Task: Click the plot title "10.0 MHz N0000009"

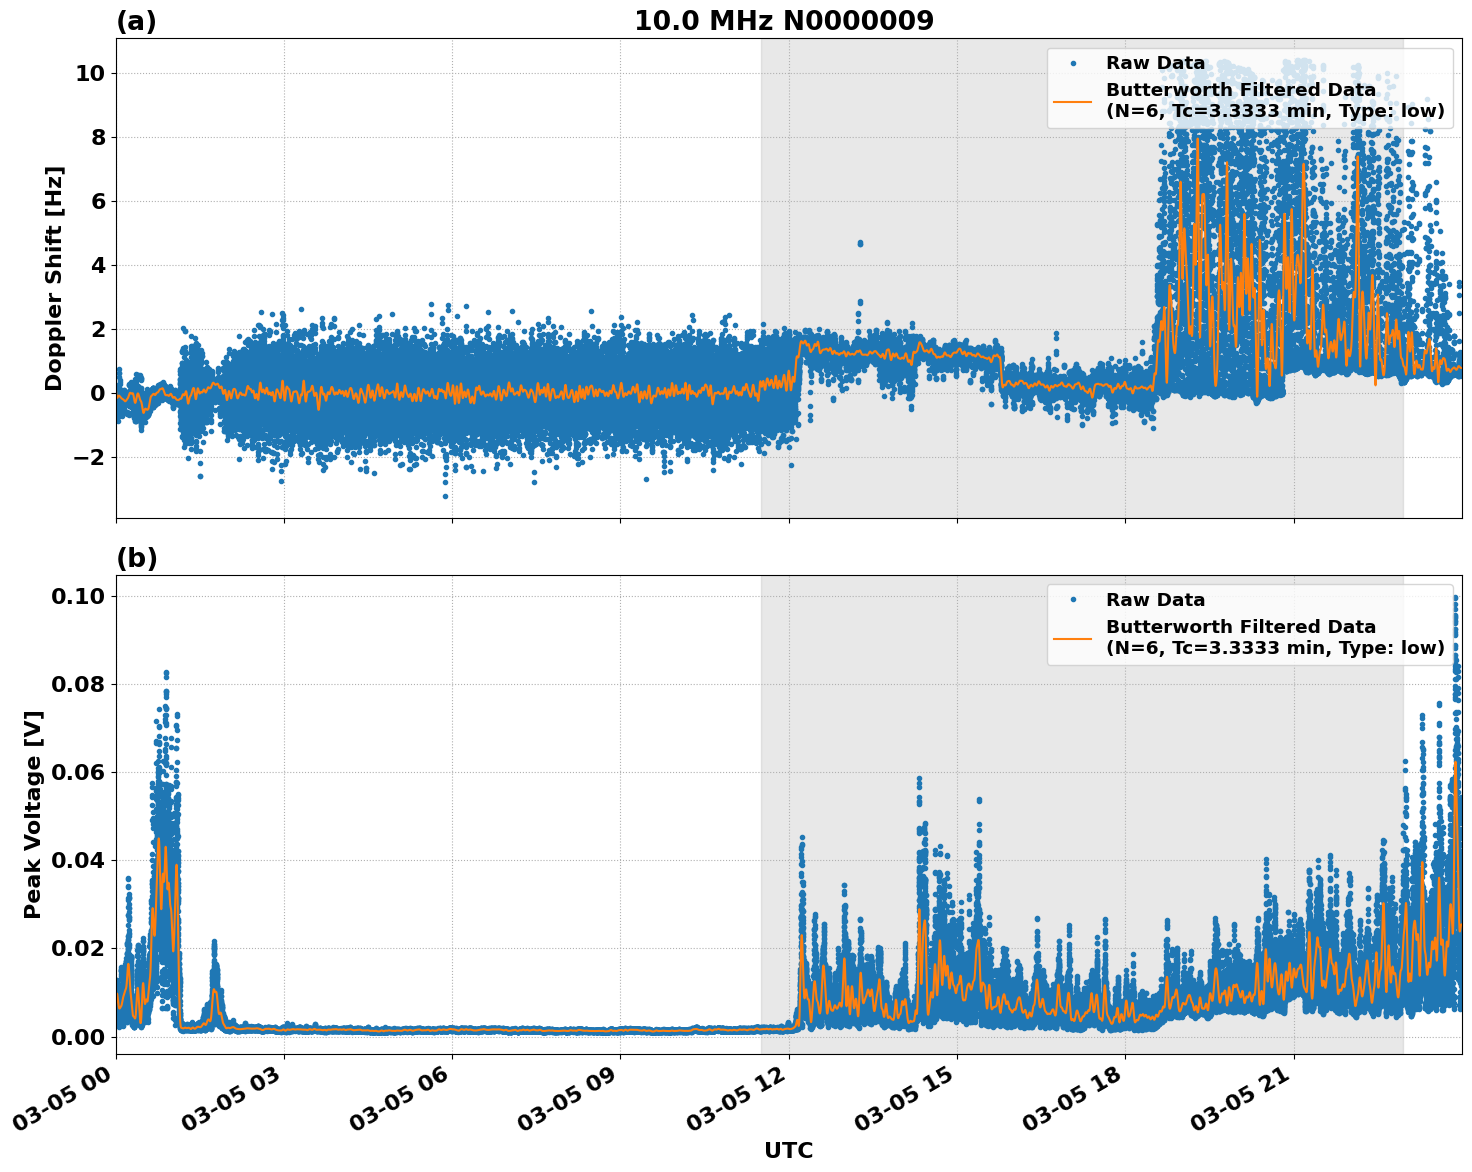Action: (x=784, y=21)
